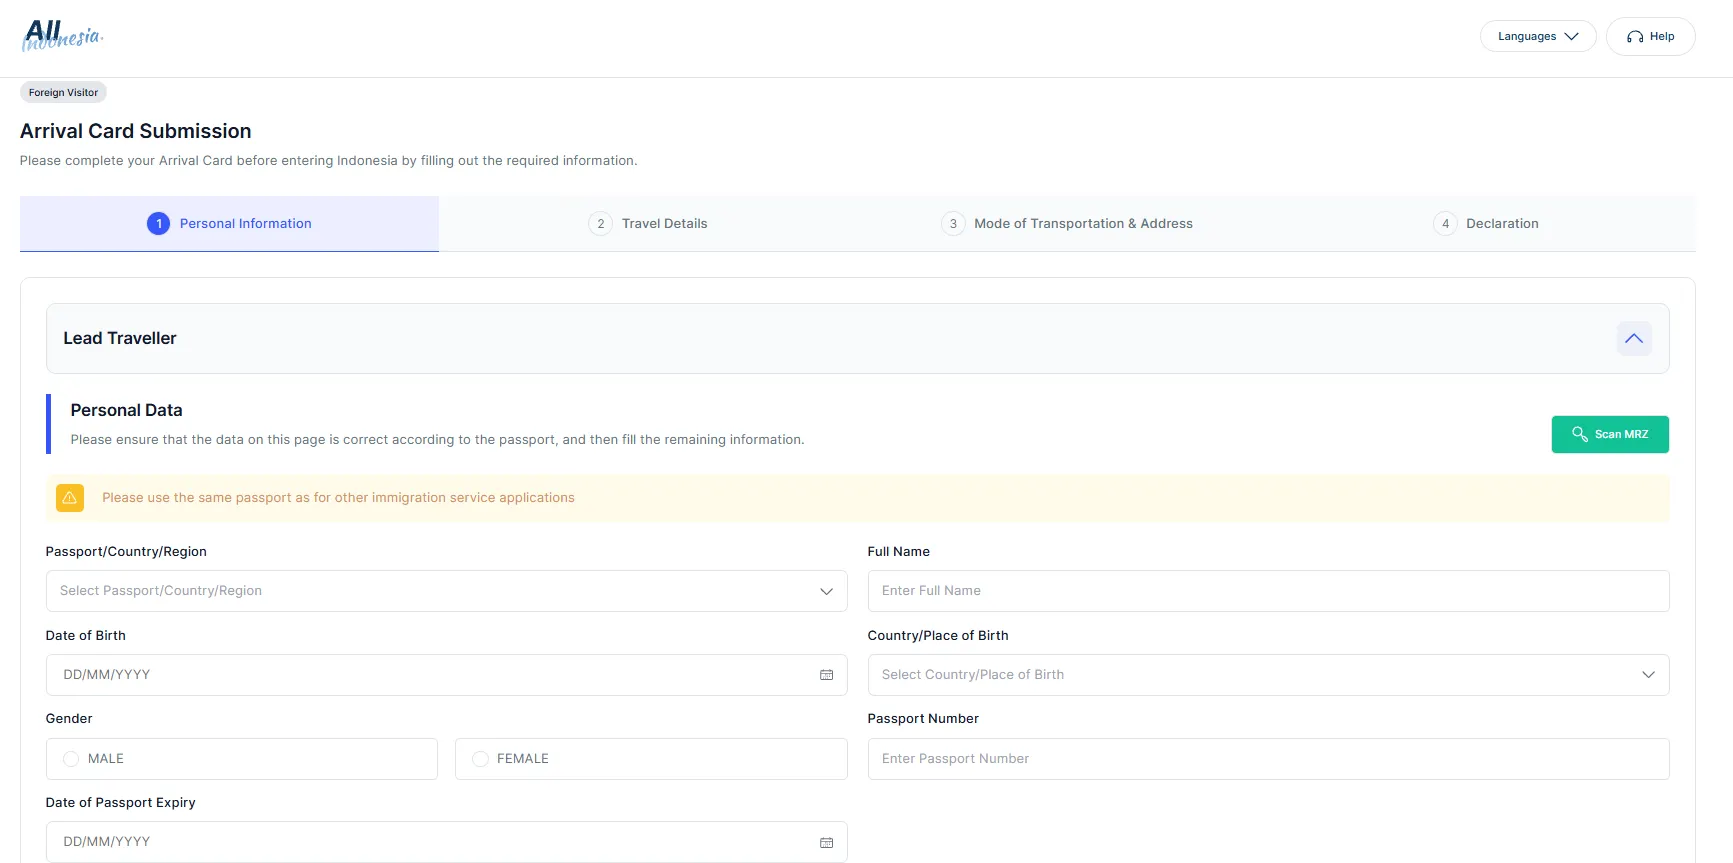Click the passport usage warning message text
Viewport: 1733px width, 863px height.
pyautogui.click(x=338, y=498)
